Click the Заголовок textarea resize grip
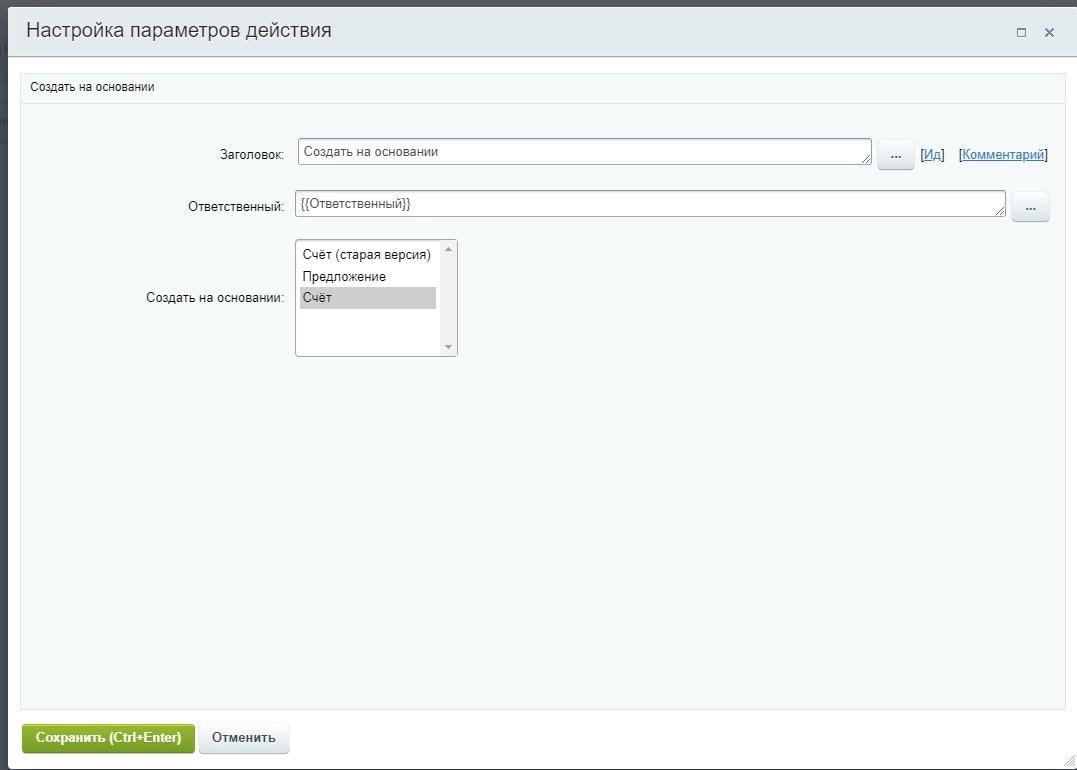This screenshot has width=1077, height=770. click(x=866, y=159)
